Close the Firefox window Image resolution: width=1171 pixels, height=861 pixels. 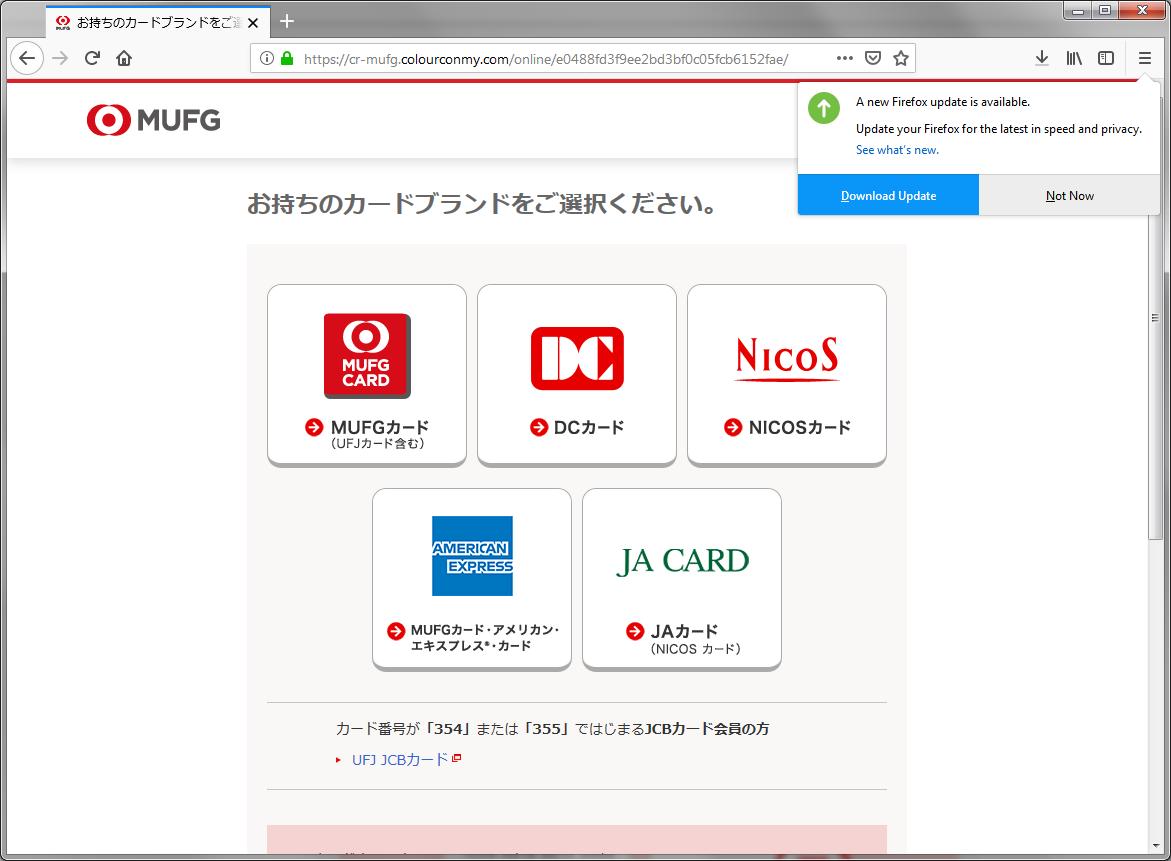[x=1142, y=10]
